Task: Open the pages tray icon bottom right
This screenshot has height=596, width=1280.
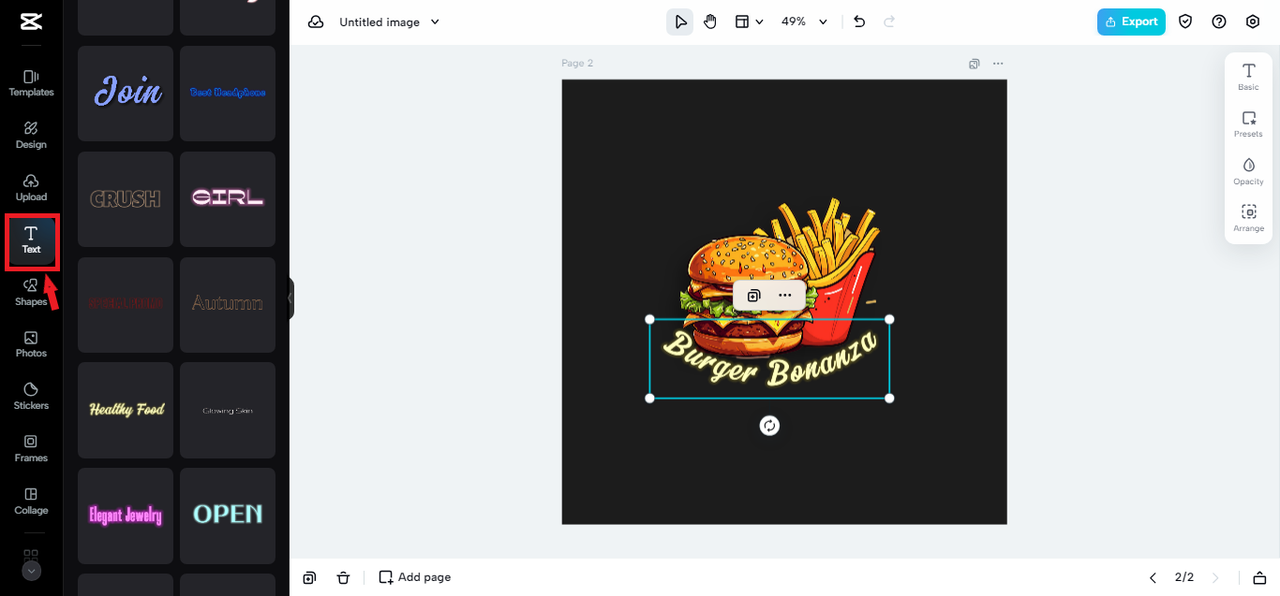Action: coord(1260,578)
